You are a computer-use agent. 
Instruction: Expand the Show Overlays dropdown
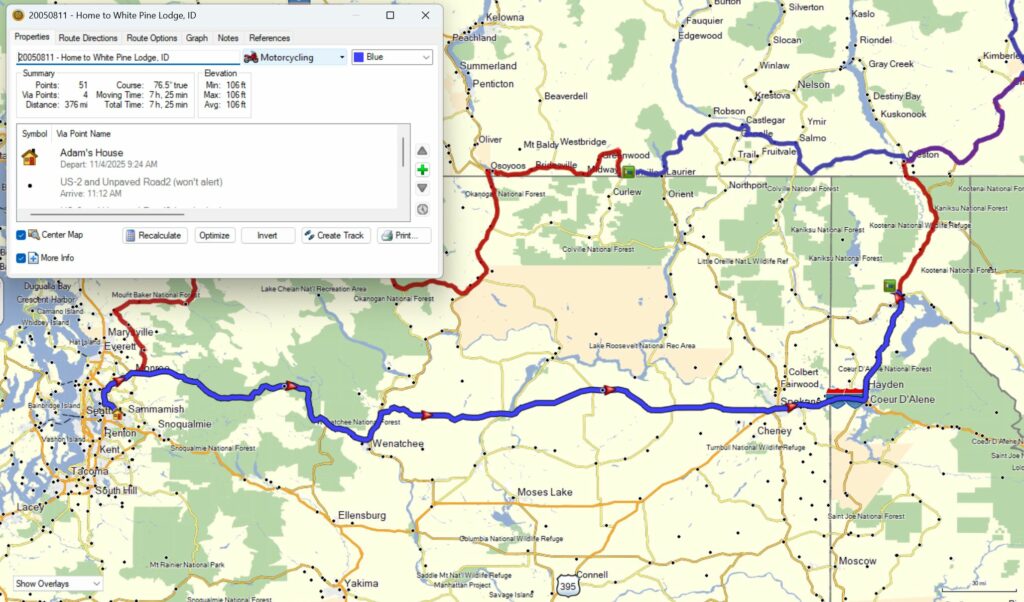click(x=57, y=584)
